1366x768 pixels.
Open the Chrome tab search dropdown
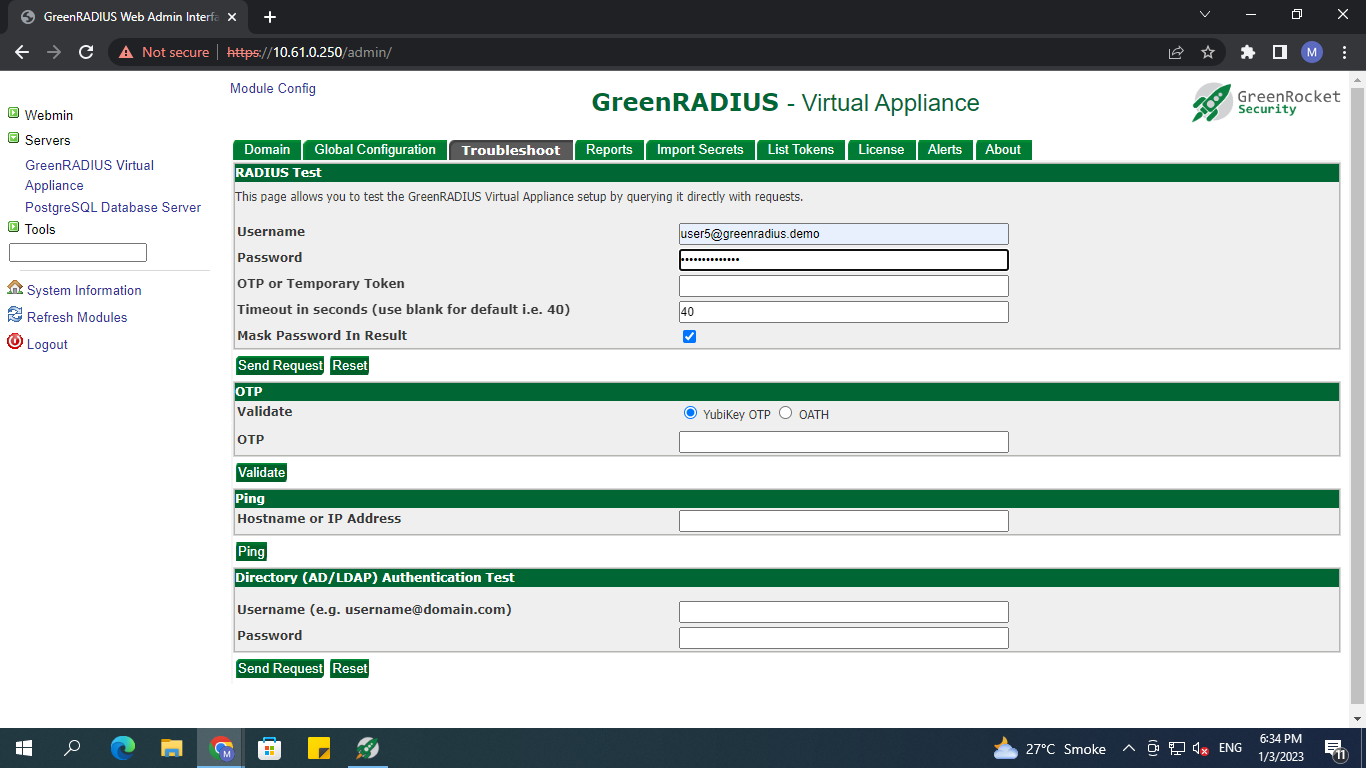(x=1204, y=15)
